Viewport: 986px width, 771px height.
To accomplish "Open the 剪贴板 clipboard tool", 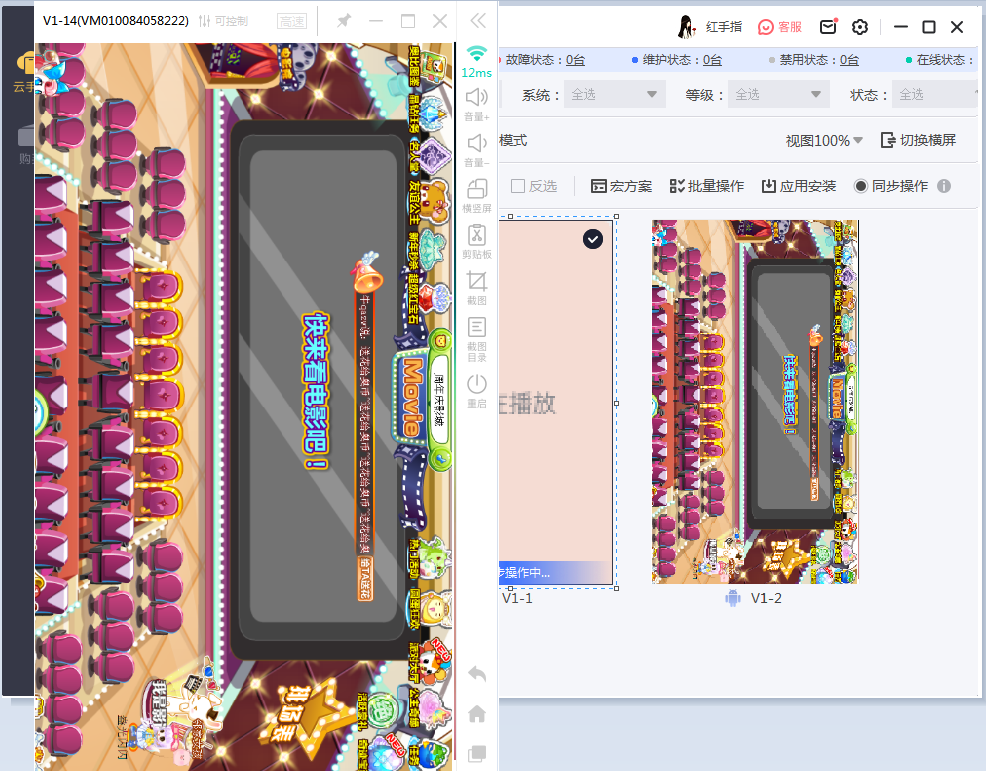I will tap(477, 242).
